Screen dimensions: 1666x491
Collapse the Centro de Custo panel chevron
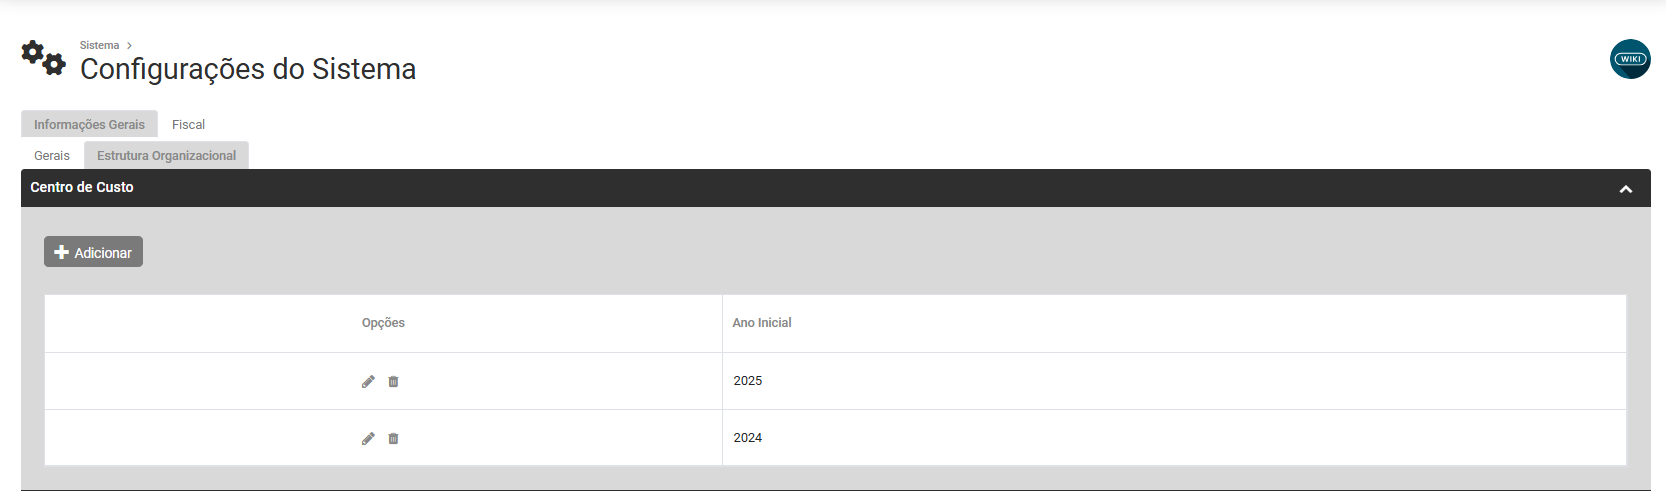[1626, 189]
